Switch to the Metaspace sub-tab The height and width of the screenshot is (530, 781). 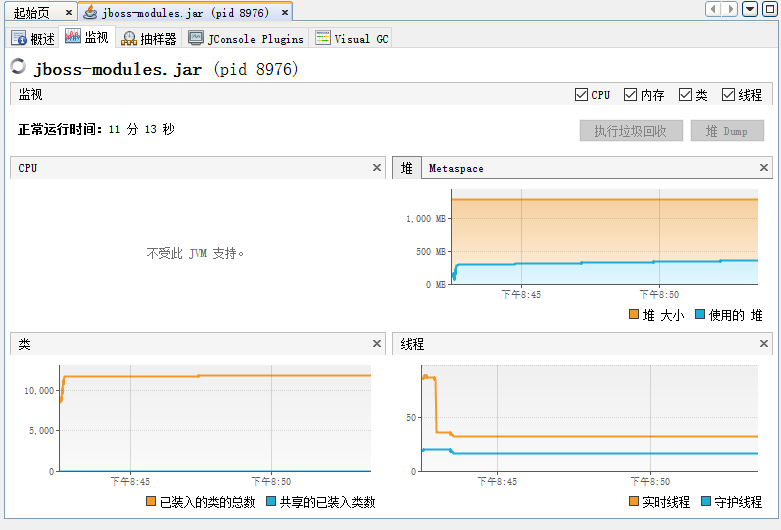click(x=456, y=168)
